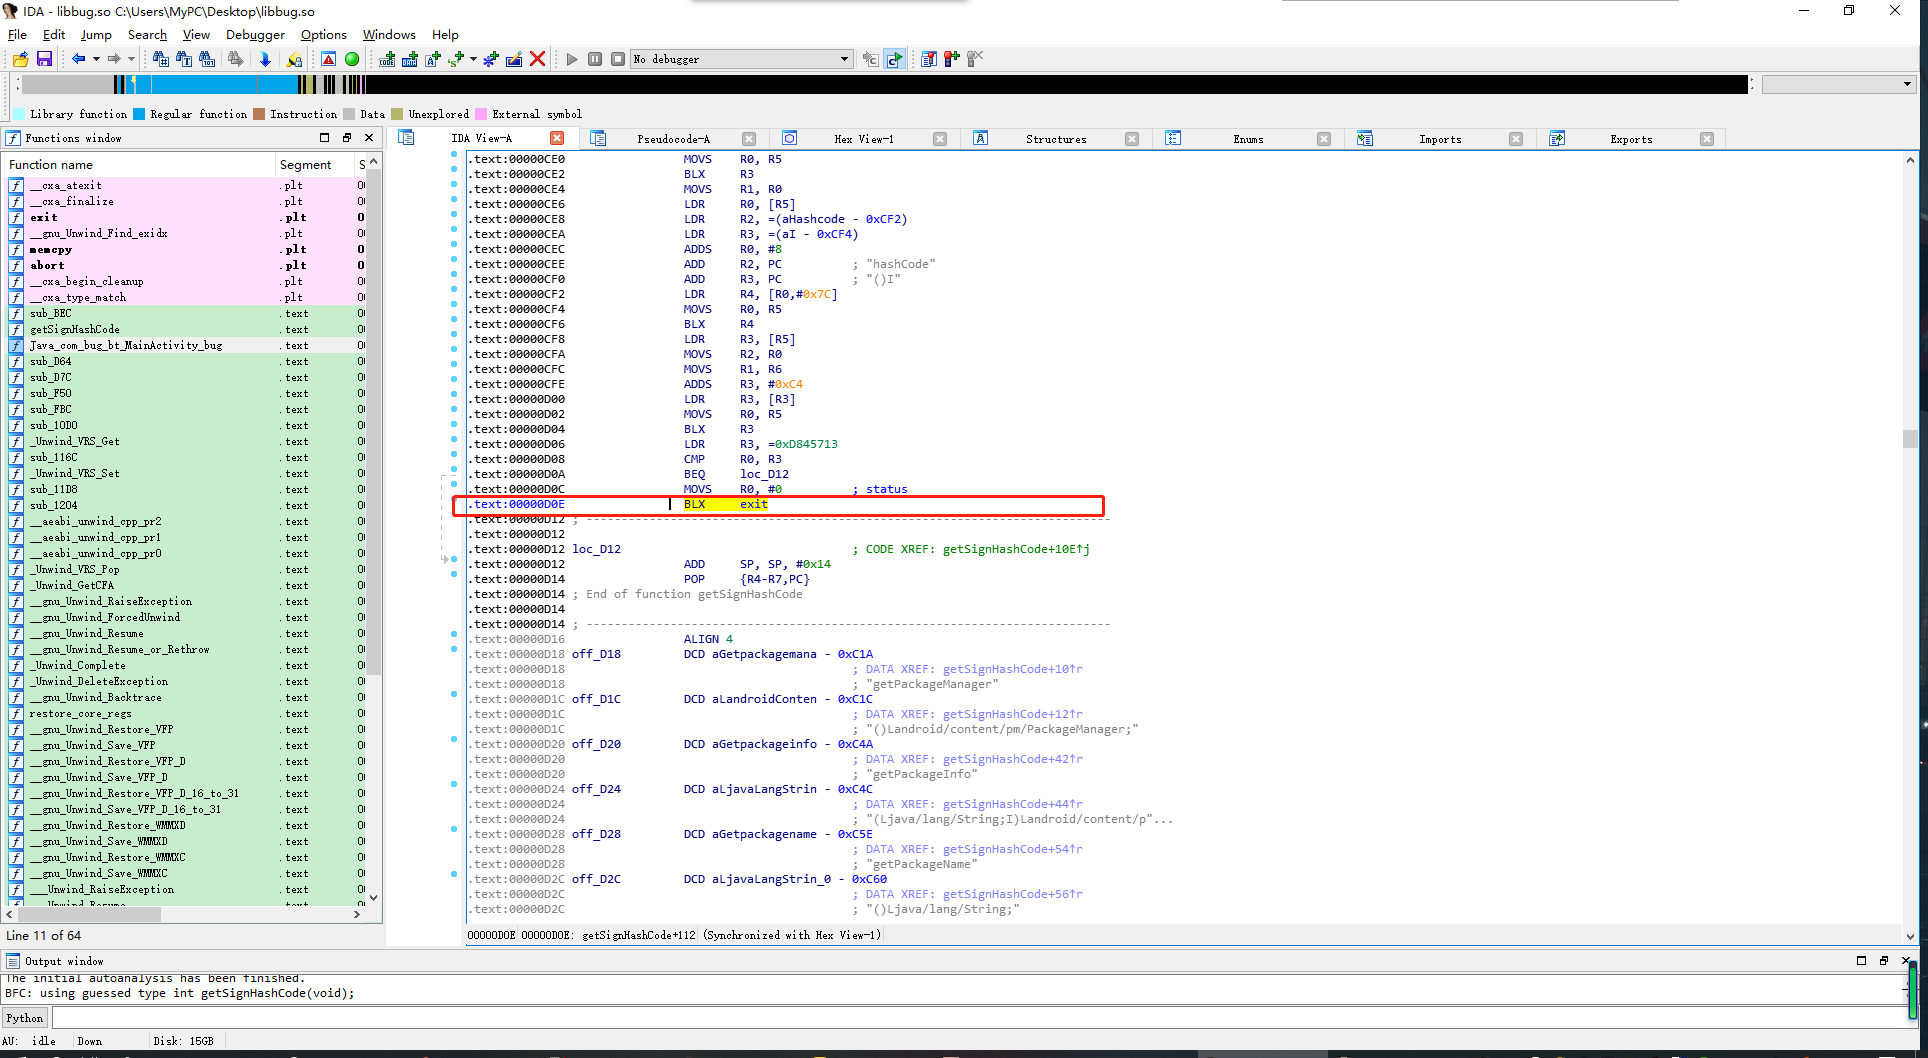Open the dropdown beside the structure icon
This screenshot has width=1928, height=1058.
click(473, 59)
